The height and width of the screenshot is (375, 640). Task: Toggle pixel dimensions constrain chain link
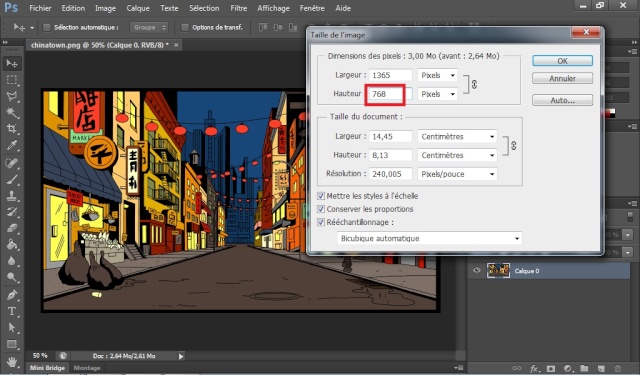pyautogui.click(x=474, y=84)
